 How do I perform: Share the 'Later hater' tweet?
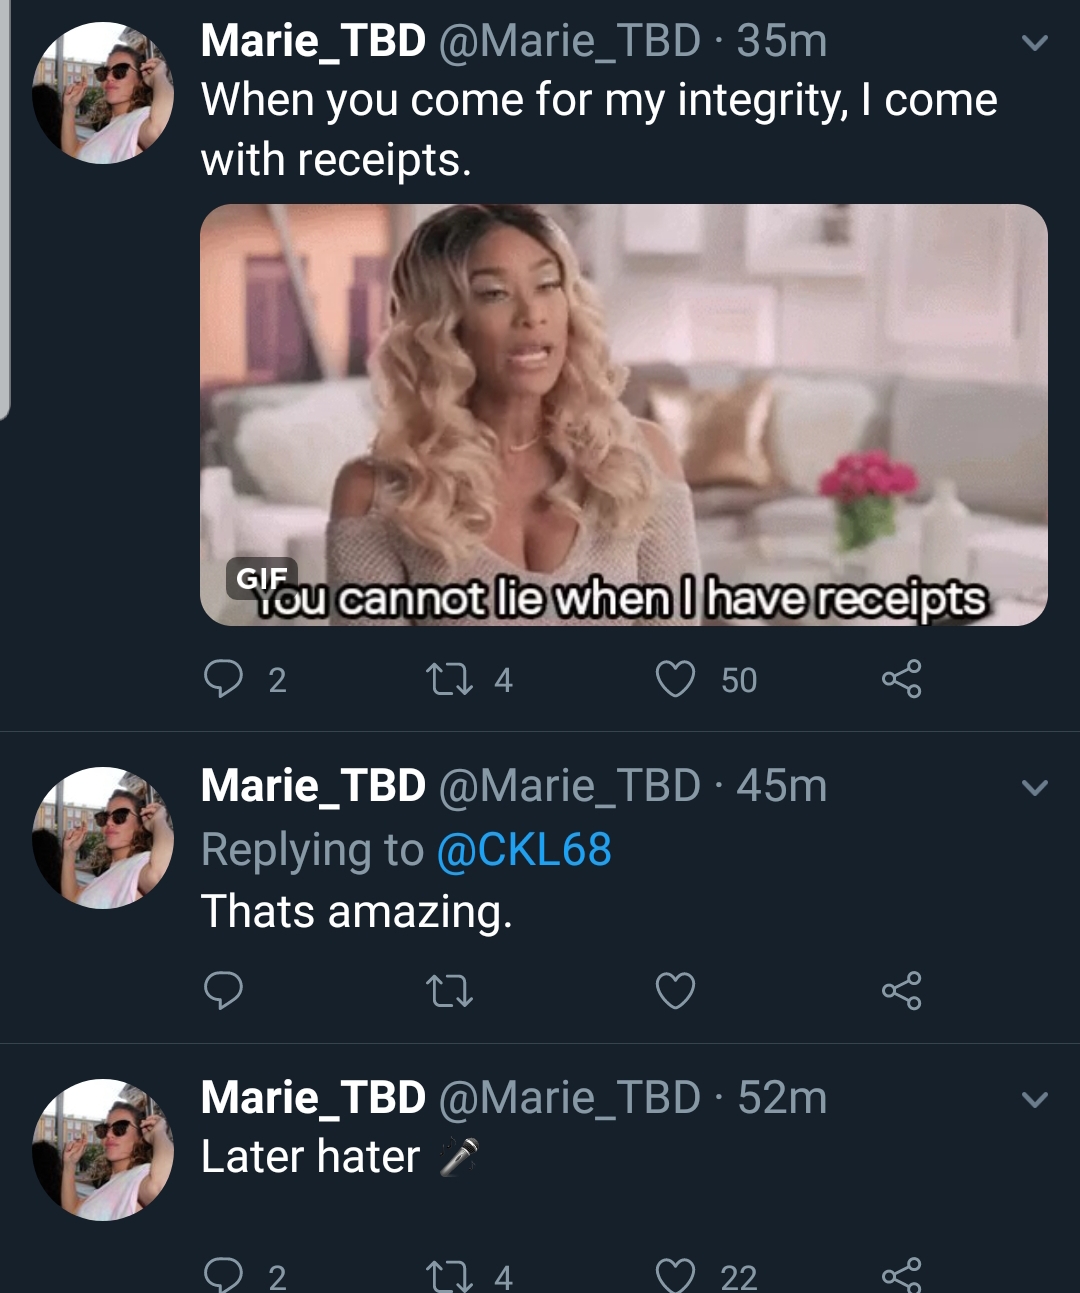tap(901, 1275)
